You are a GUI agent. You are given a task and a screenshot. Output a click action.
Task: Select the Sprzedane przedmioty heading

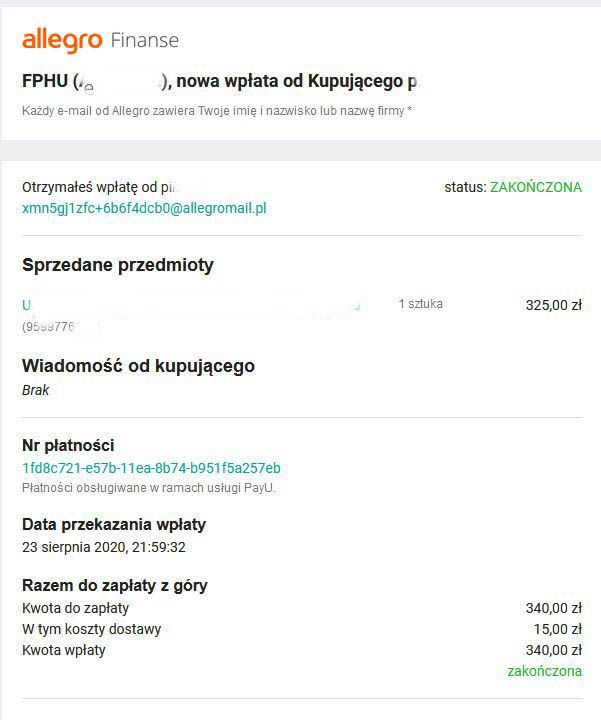pyautogui.click(x=118, y=265)
